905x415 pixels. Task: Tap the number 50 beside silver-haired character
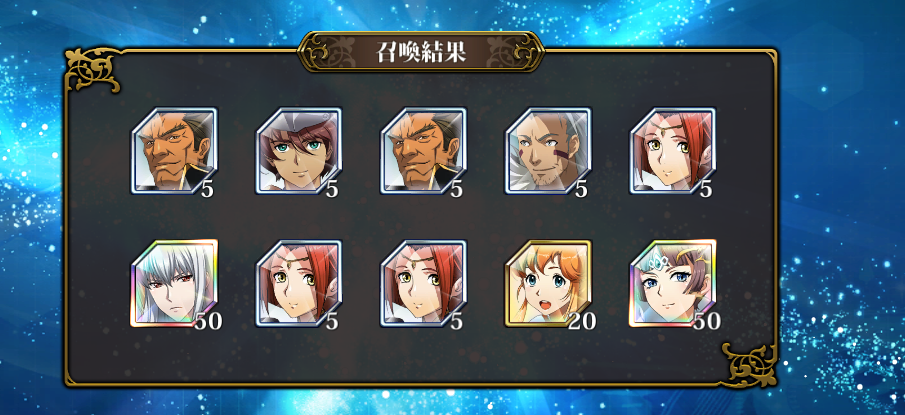208,322
